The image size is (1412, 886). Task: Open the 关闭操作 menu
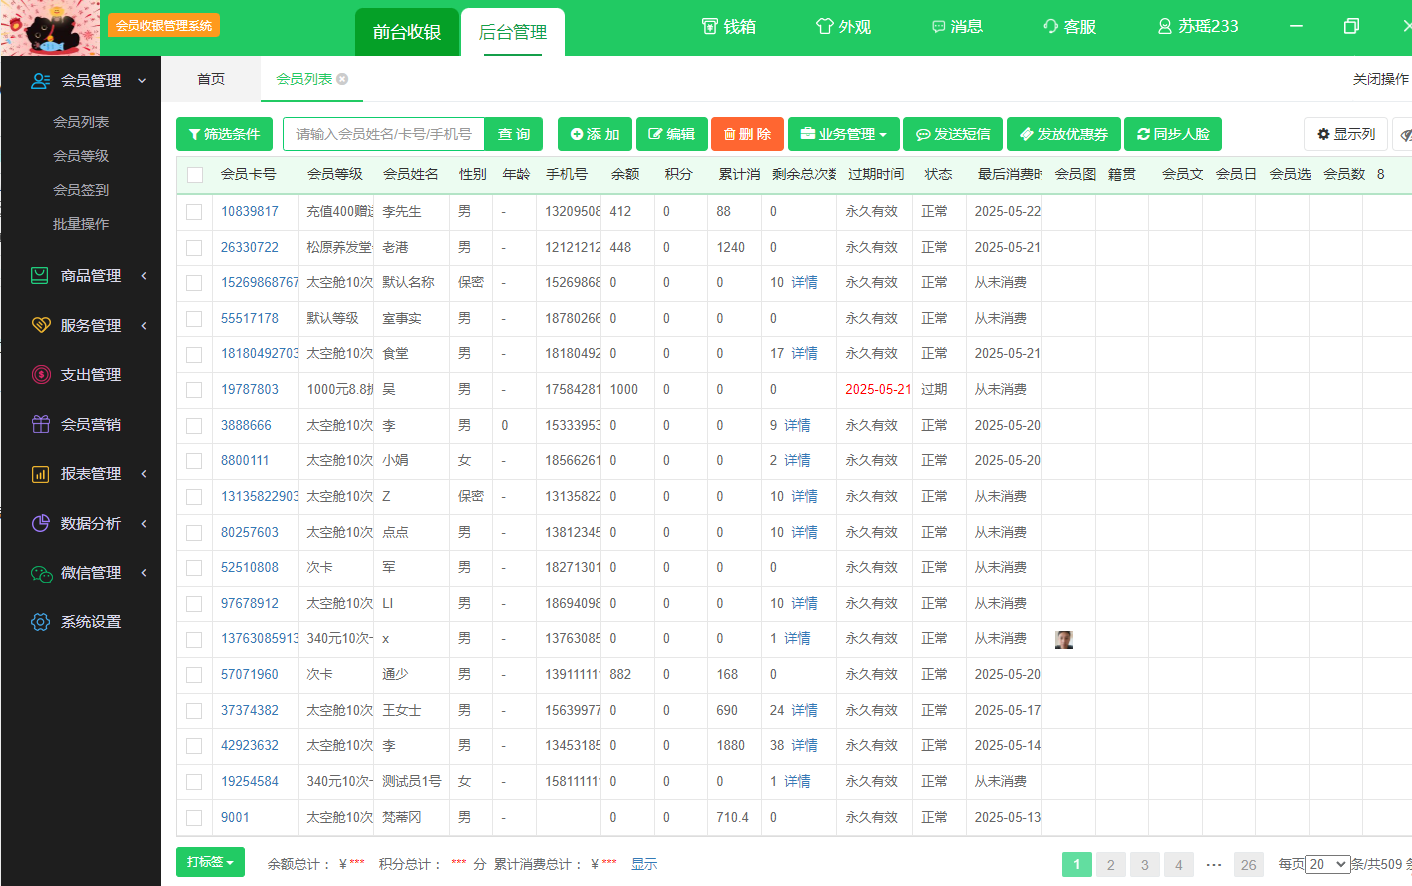(1380, 79)
